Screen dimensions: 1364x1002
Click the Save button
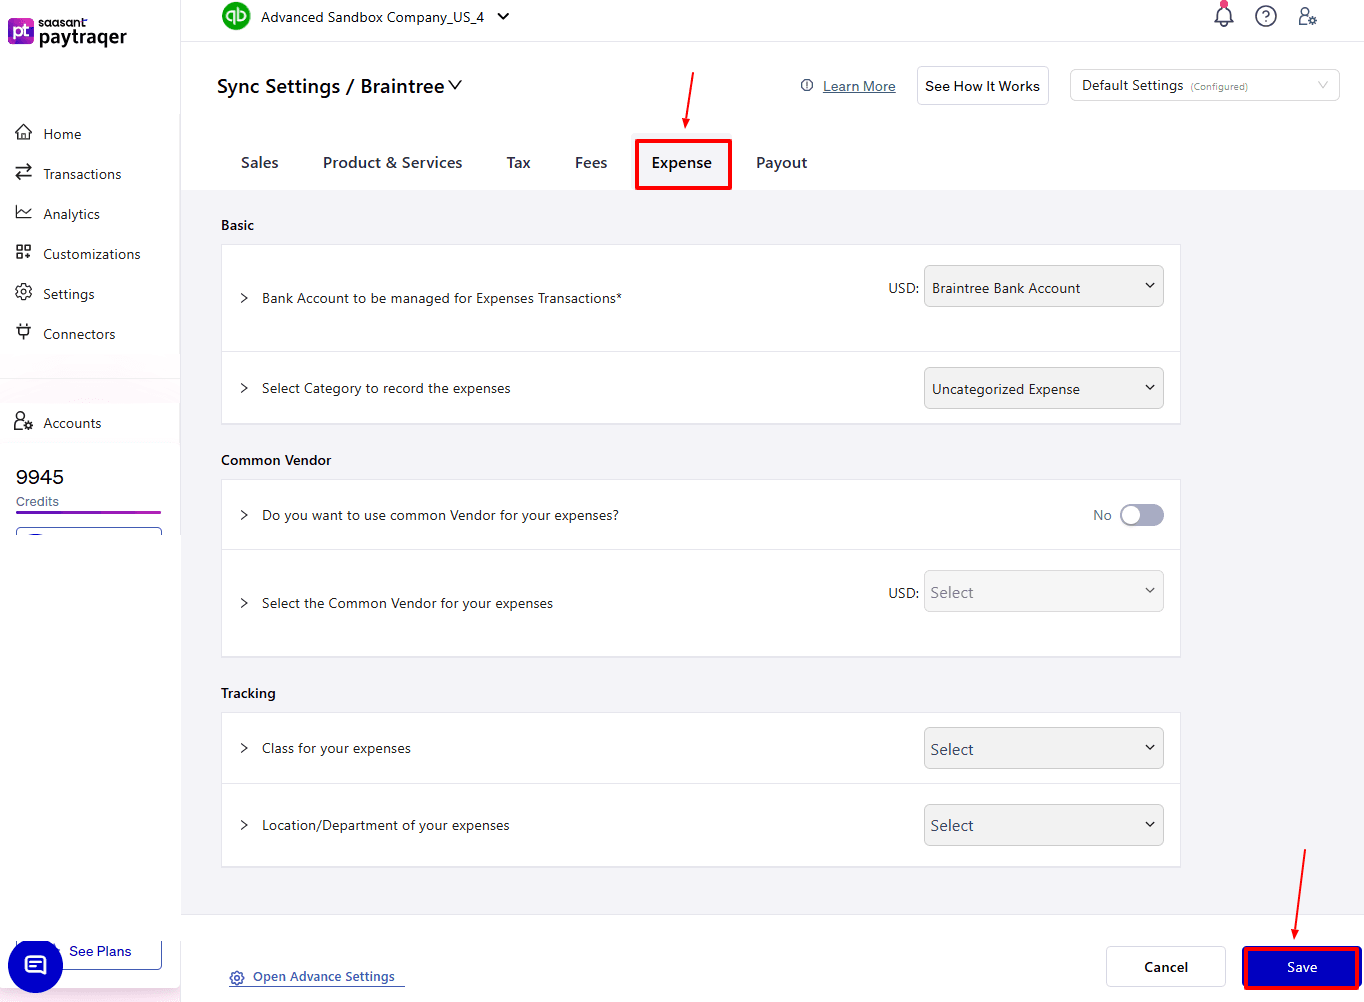[1301, 967]
